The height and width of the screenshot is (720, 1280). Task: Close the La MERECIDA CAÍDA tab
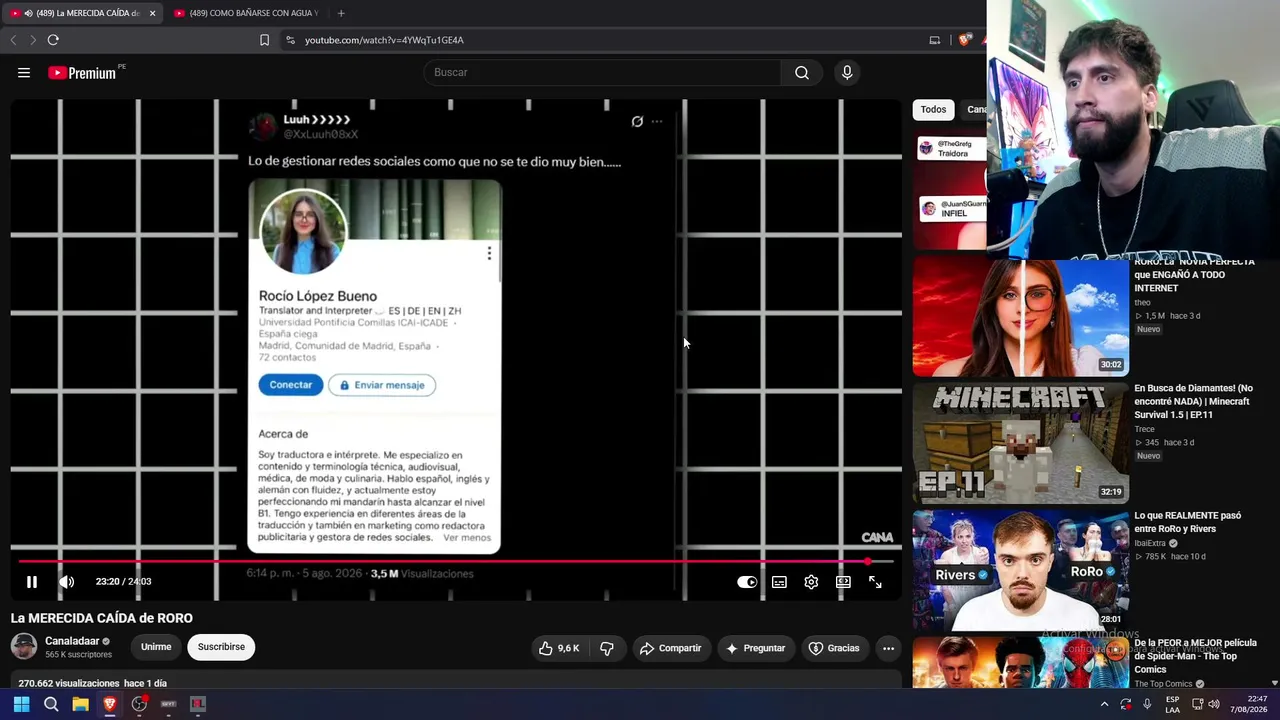click(x=152, y=13)
